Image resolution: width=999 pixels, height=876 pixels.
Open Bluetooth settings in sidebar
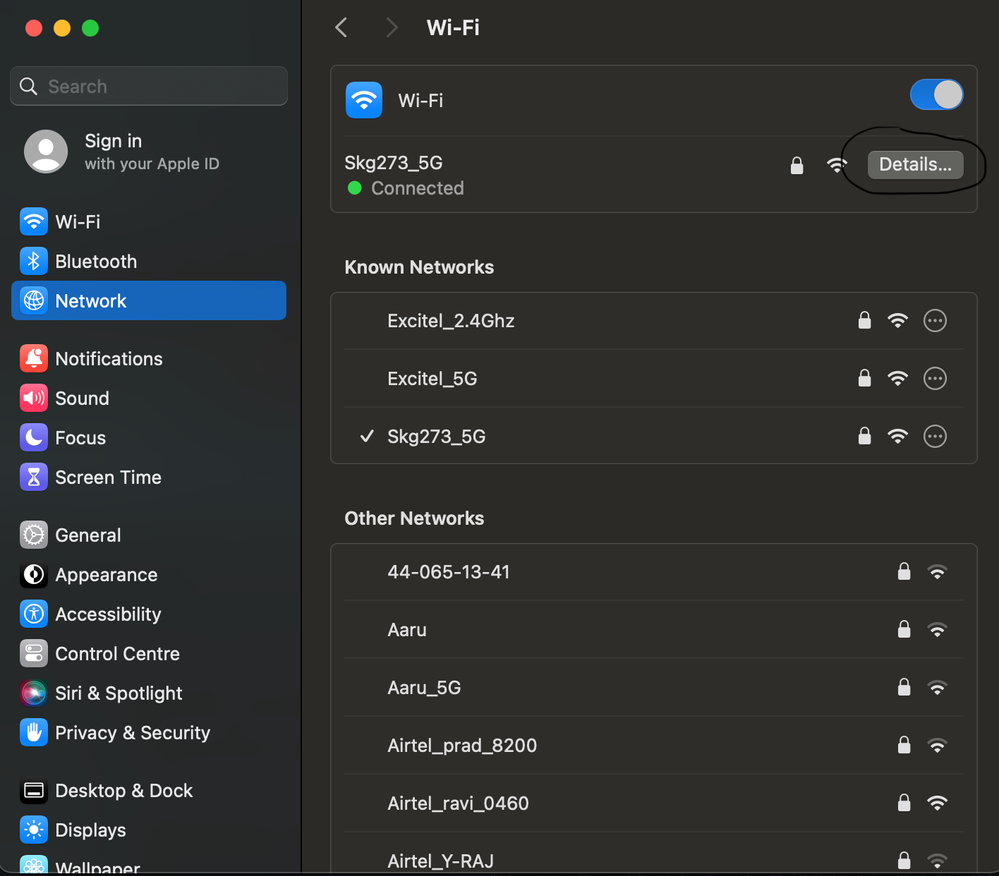click(148, 261)
